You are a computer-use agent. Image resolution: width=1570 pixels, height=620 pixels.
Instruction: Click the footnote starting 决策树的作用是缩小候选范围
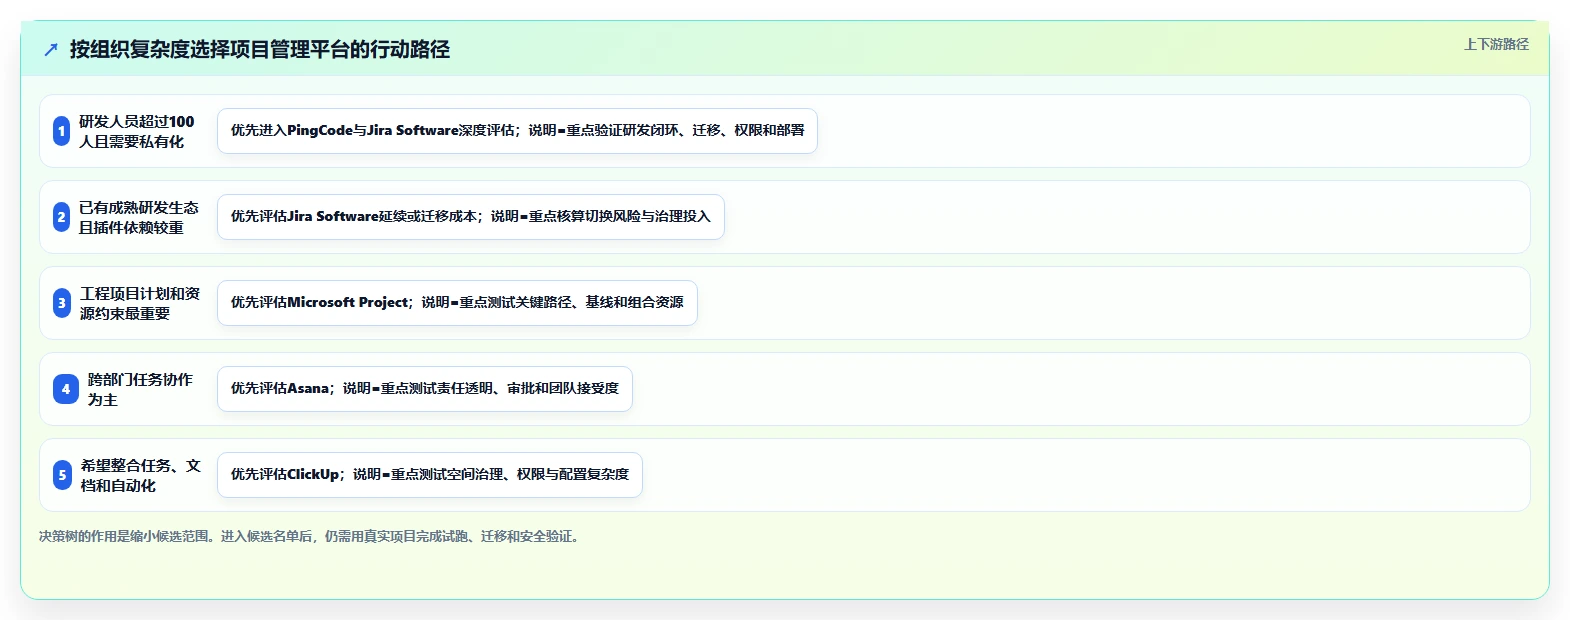pos(311,536)
